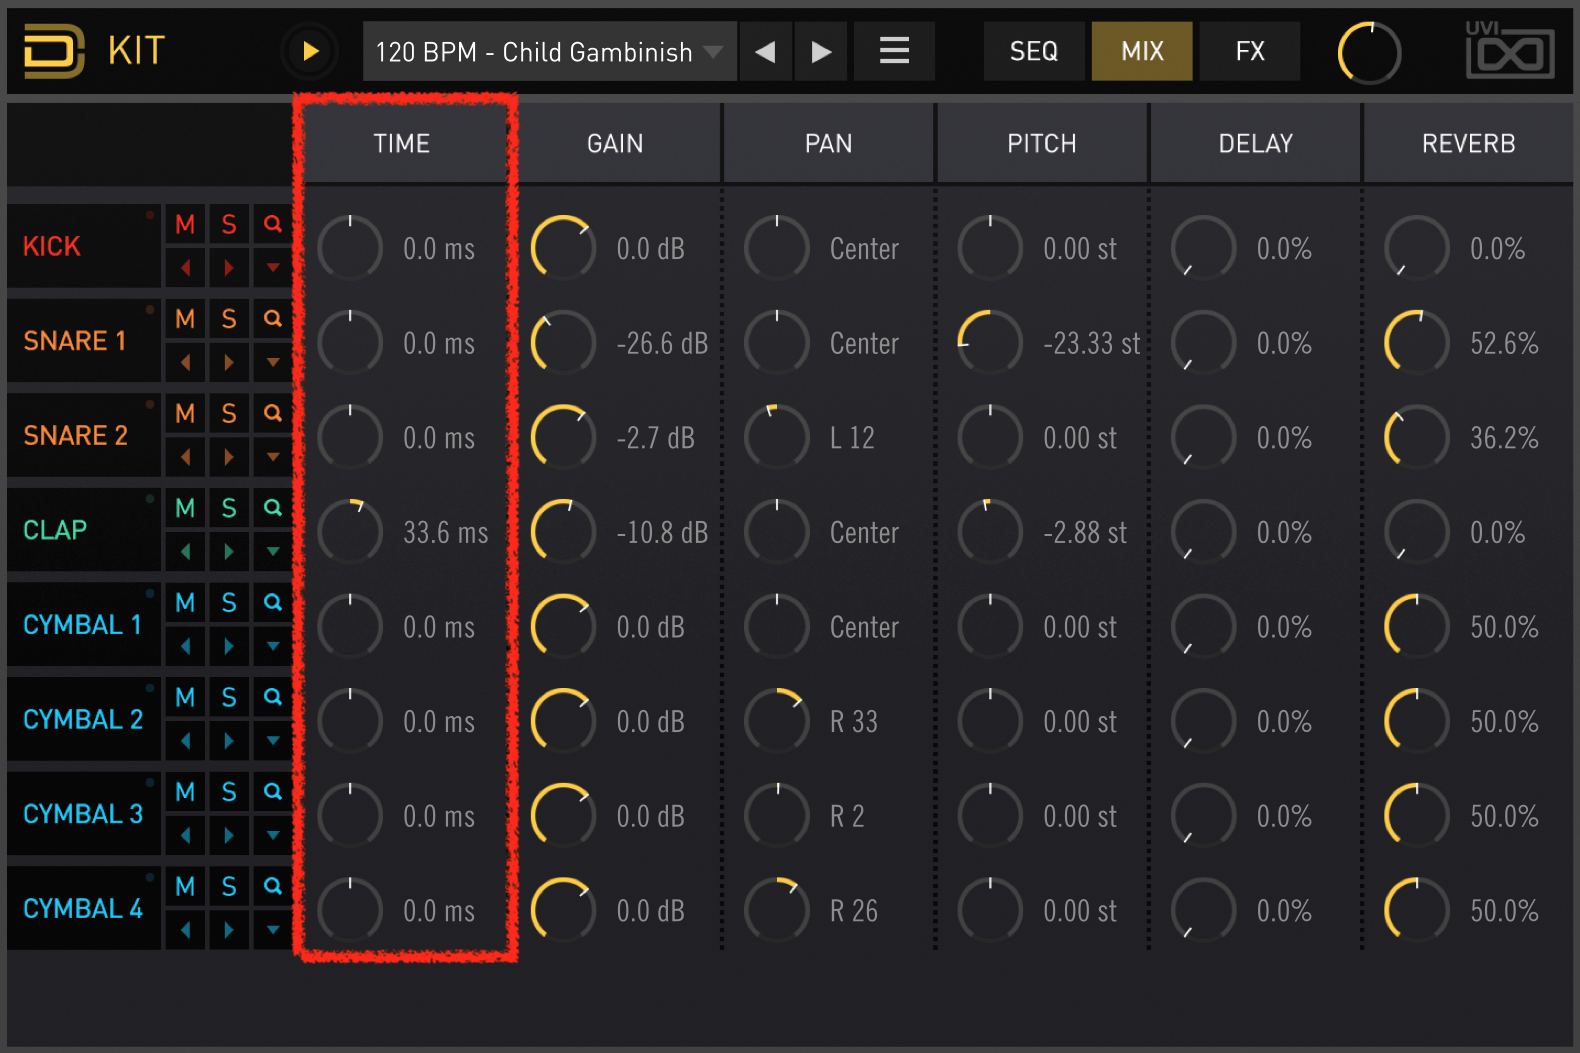1580x1053 pixels.
Task: Open the SNARE 2 search icon
Action: pyautogui.click(x=272, y=414)
